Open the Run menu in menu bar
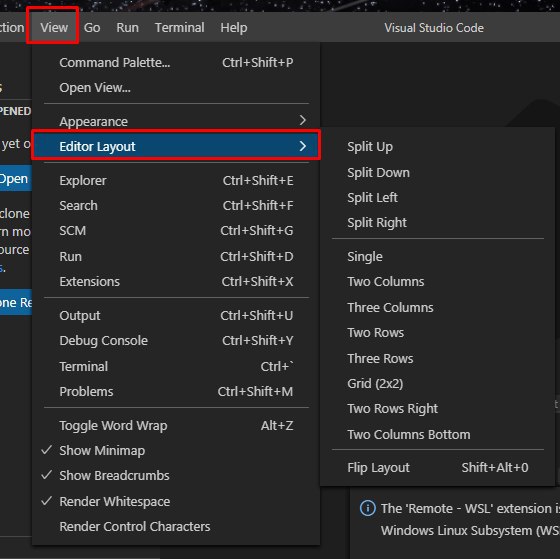 [127, 28]
